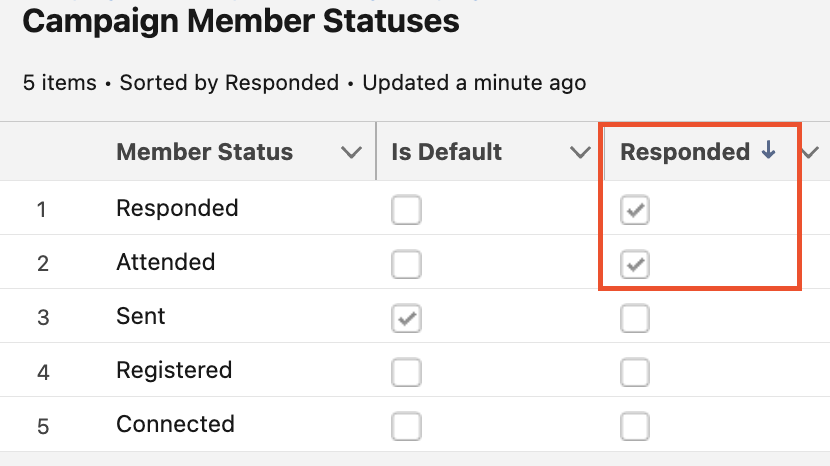Open the Member Status column dropdown

[351, 153]
